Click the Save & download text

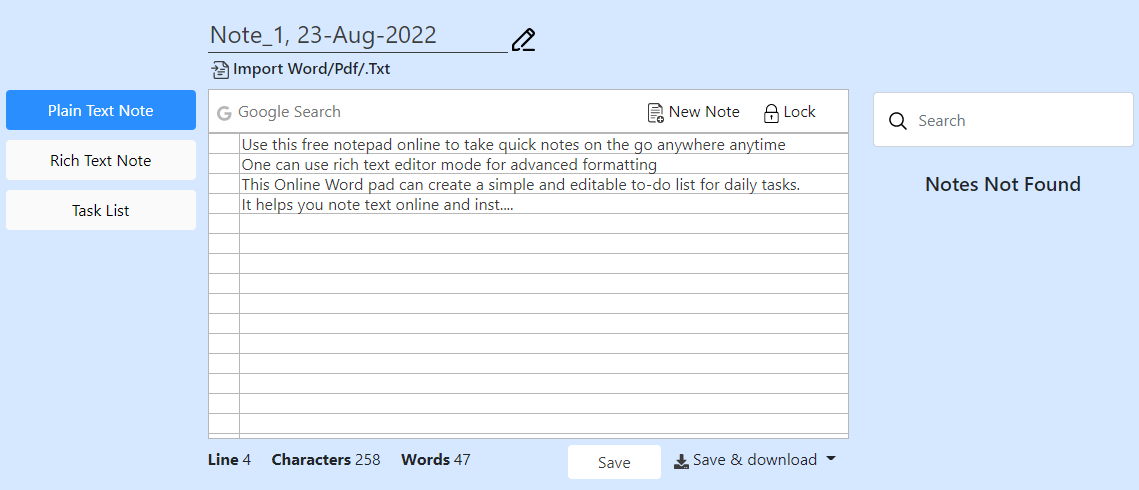tap(754, 460)
